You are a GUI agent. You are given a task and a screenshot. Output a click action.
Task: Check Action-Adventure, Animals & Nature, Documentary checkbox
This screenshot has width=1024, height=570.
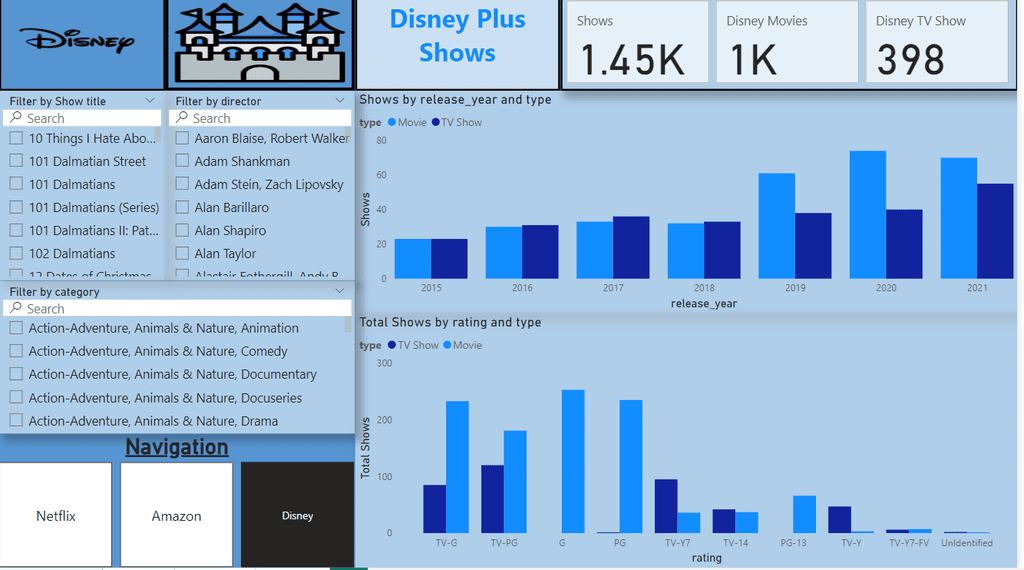pyautogui.click(x=16, y=373)
